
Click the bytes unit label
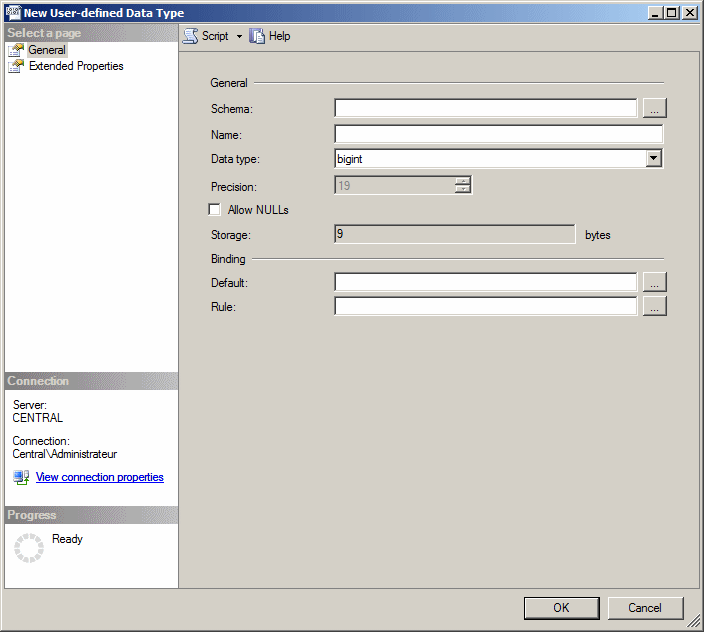598,235
